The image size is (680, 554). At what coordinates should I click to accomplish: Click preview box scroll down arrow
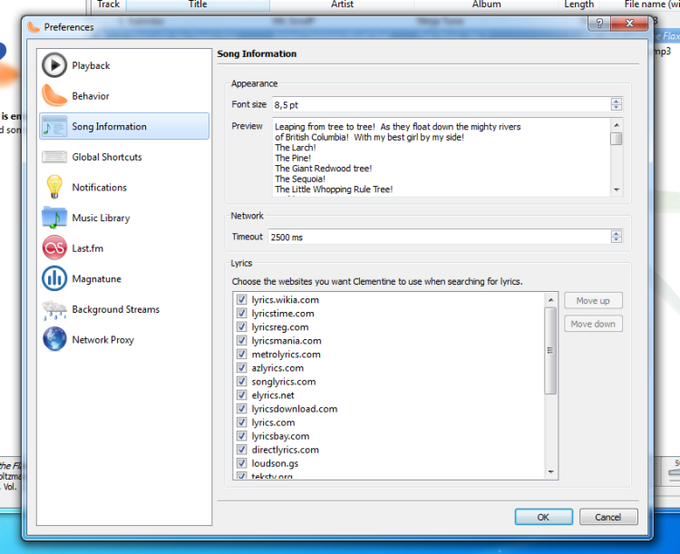click(x=616, y=190)
